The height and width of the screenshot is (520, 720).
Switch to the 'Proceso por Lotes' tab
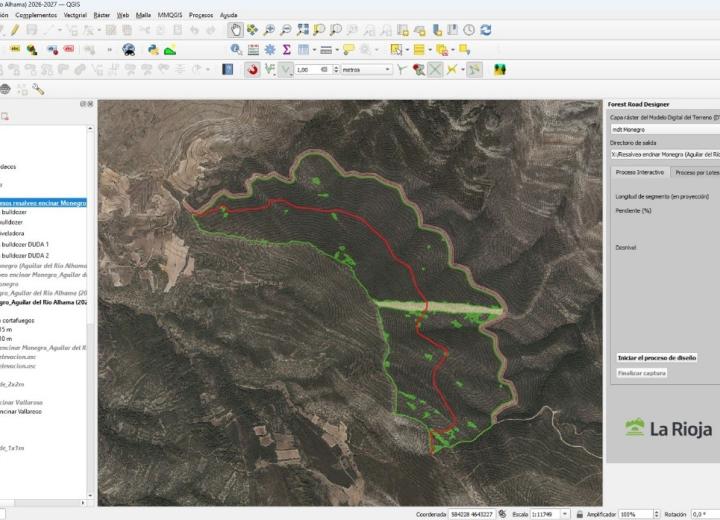697,172
